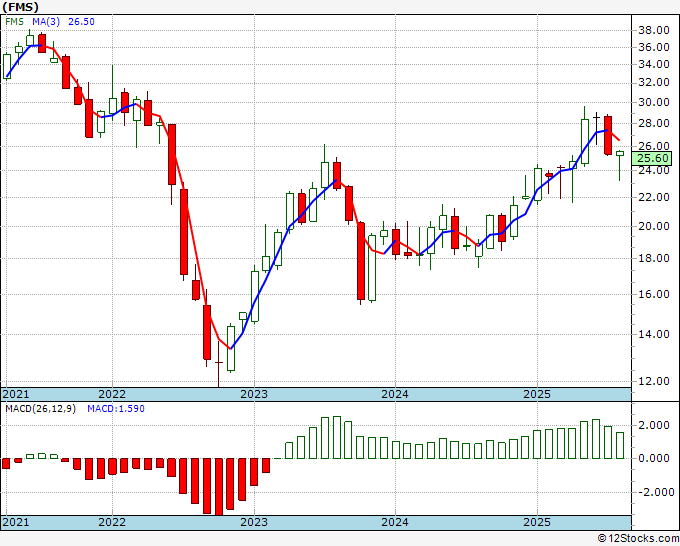Click the 34.00 price axis label

[653, 64]
